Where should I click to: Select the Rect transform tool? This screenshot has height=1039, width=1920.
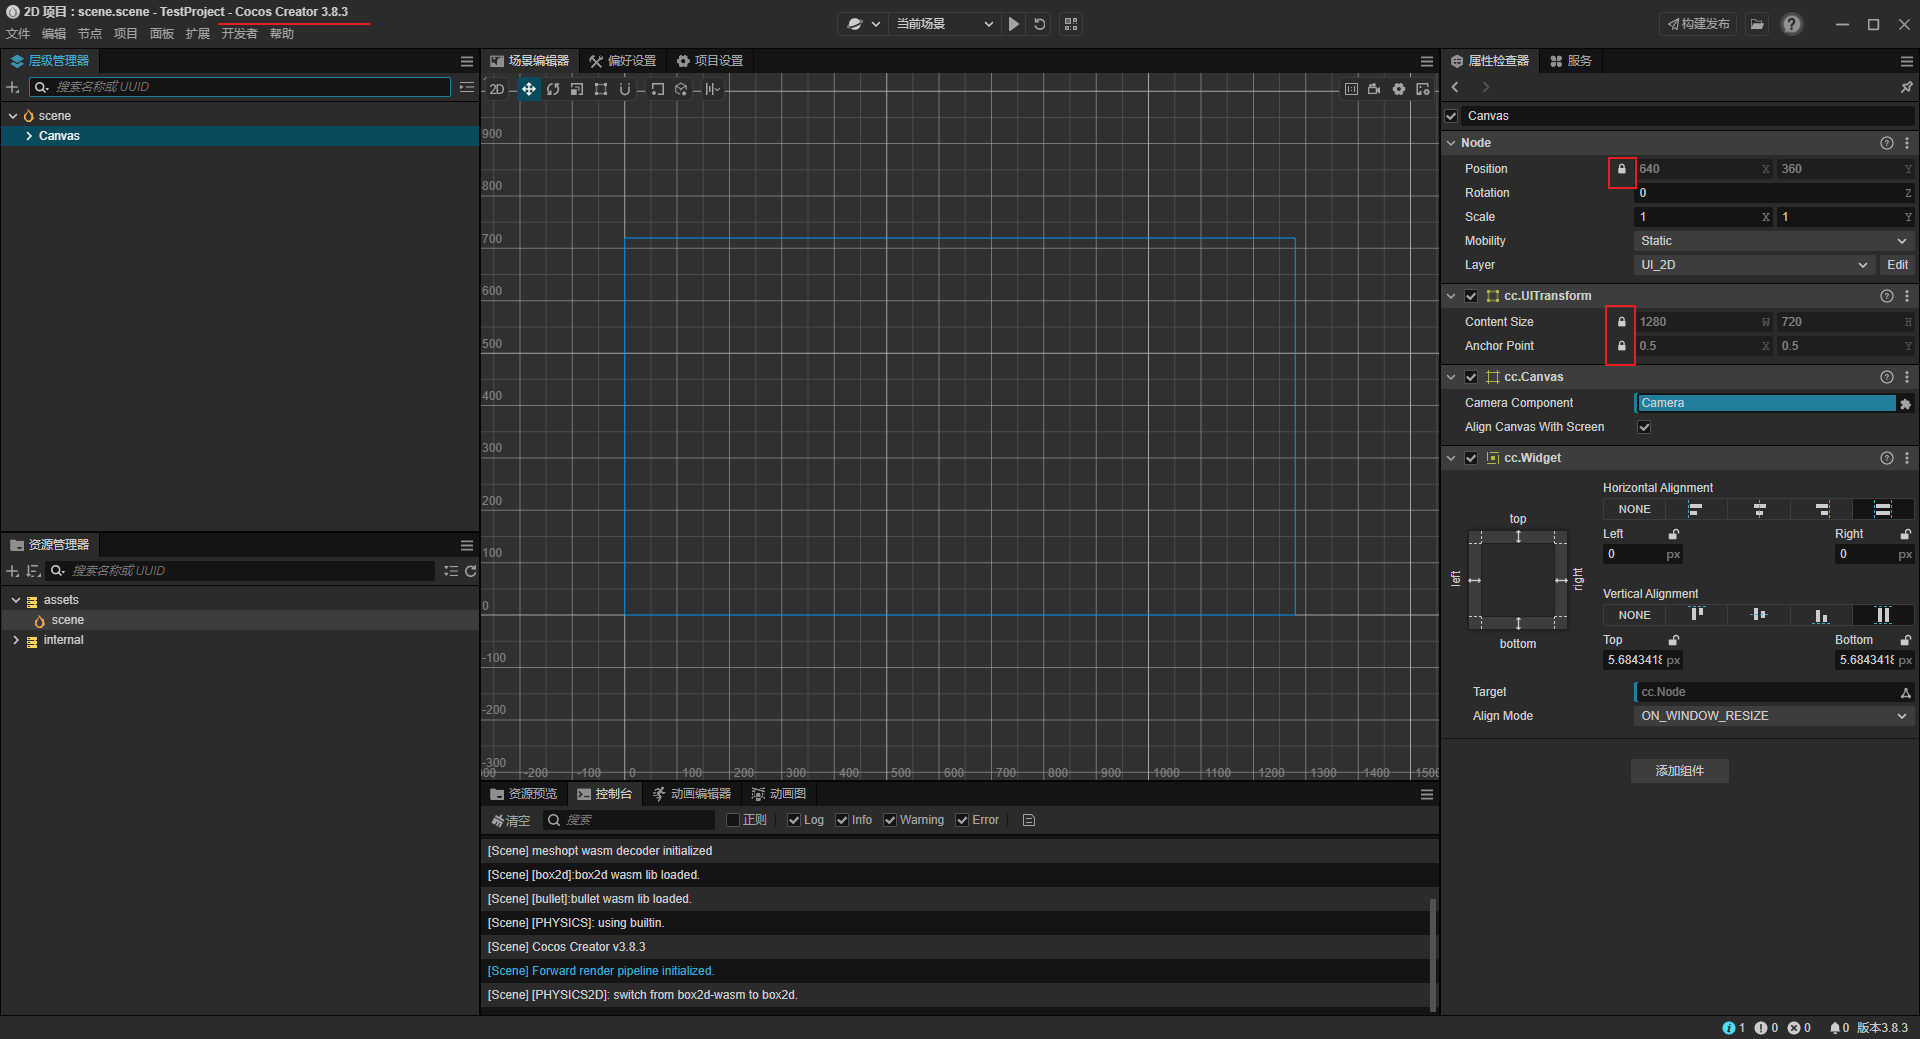[601, 89]
